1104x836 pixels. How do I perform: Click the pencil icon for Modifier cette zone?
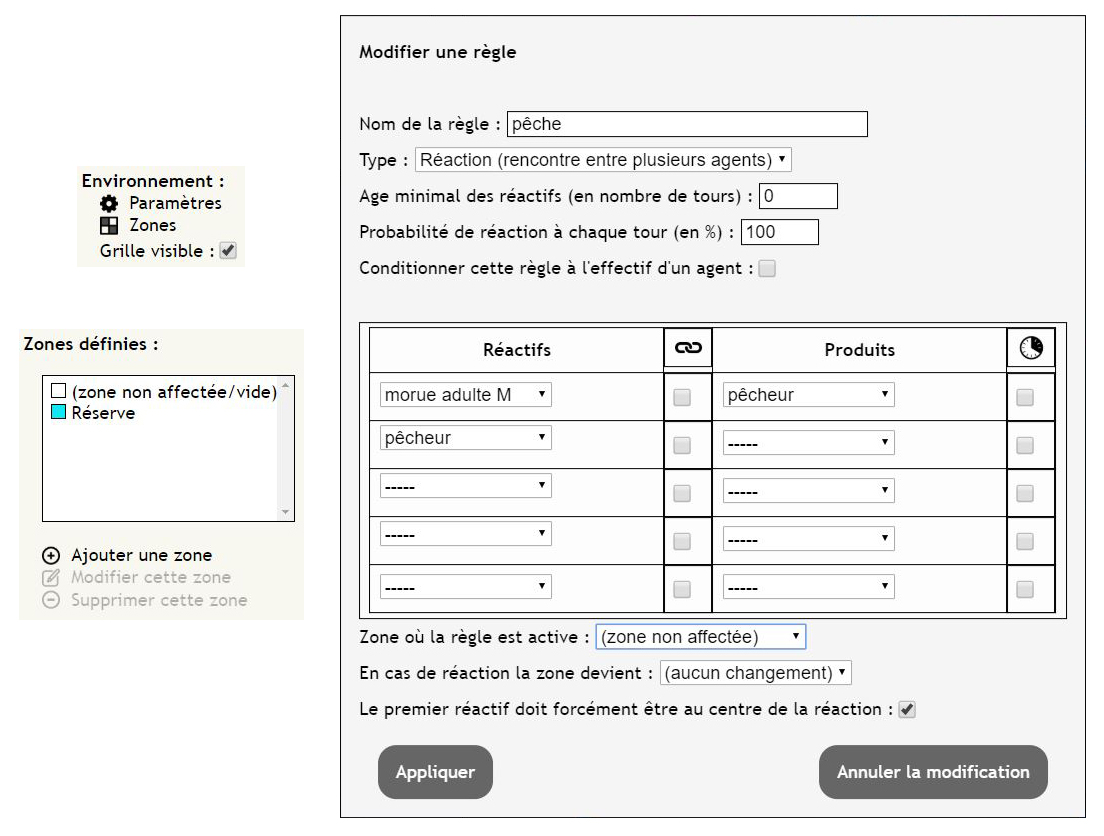tap(51, 578)
